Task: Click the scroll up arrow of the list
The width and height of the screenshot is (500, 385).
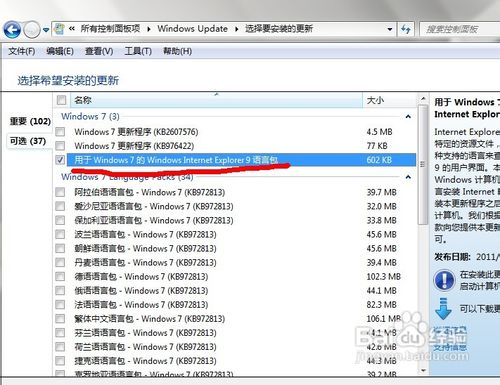Action: point(423,99)
